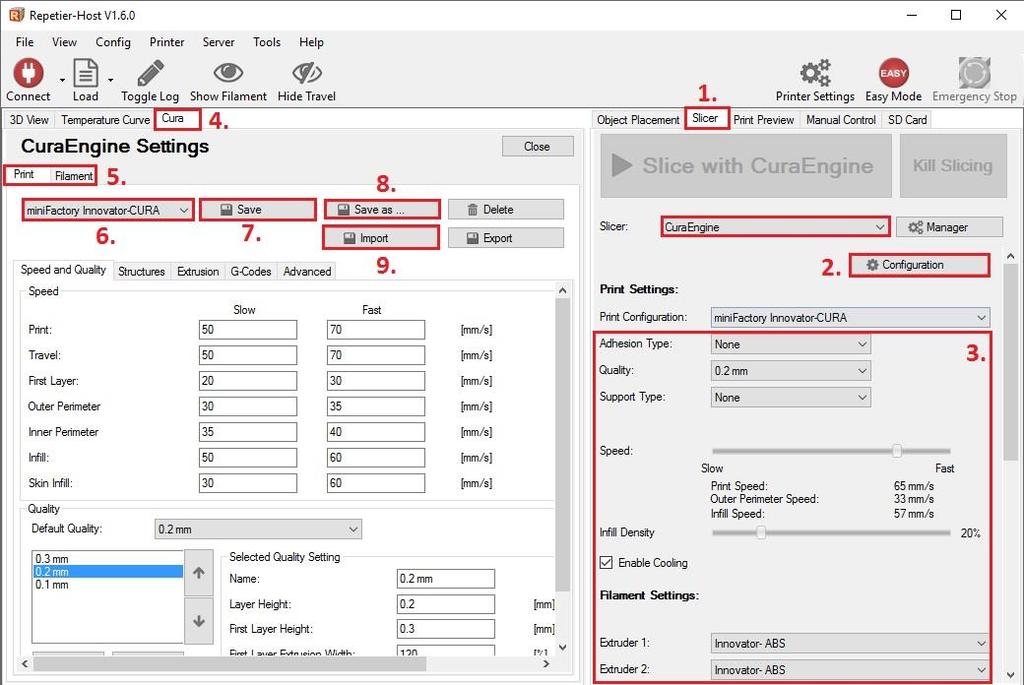Select 0.1 mm in quality list
The image size is (1024, 685).
coord(108,584)
